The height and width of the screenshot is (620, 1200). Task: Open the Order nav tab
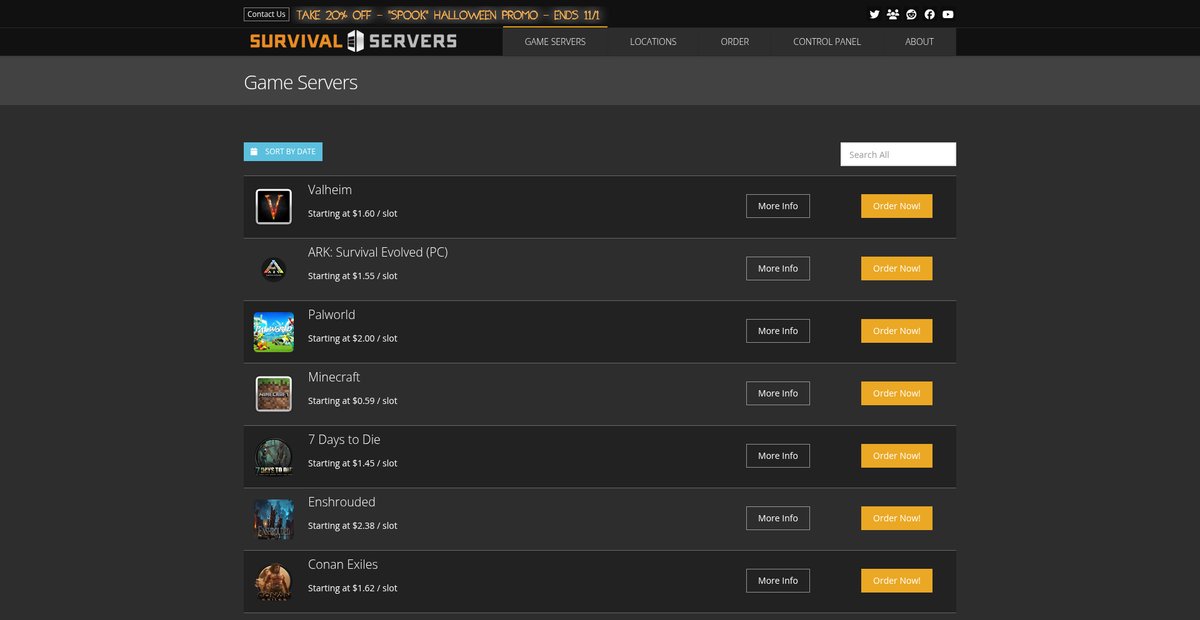tap(735, 42)
